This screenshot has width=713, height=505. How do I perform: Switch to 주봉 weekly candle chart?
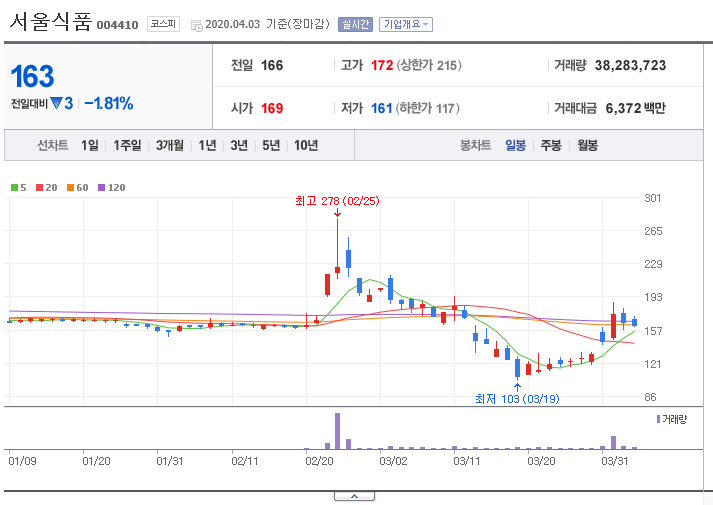[551, 145]
